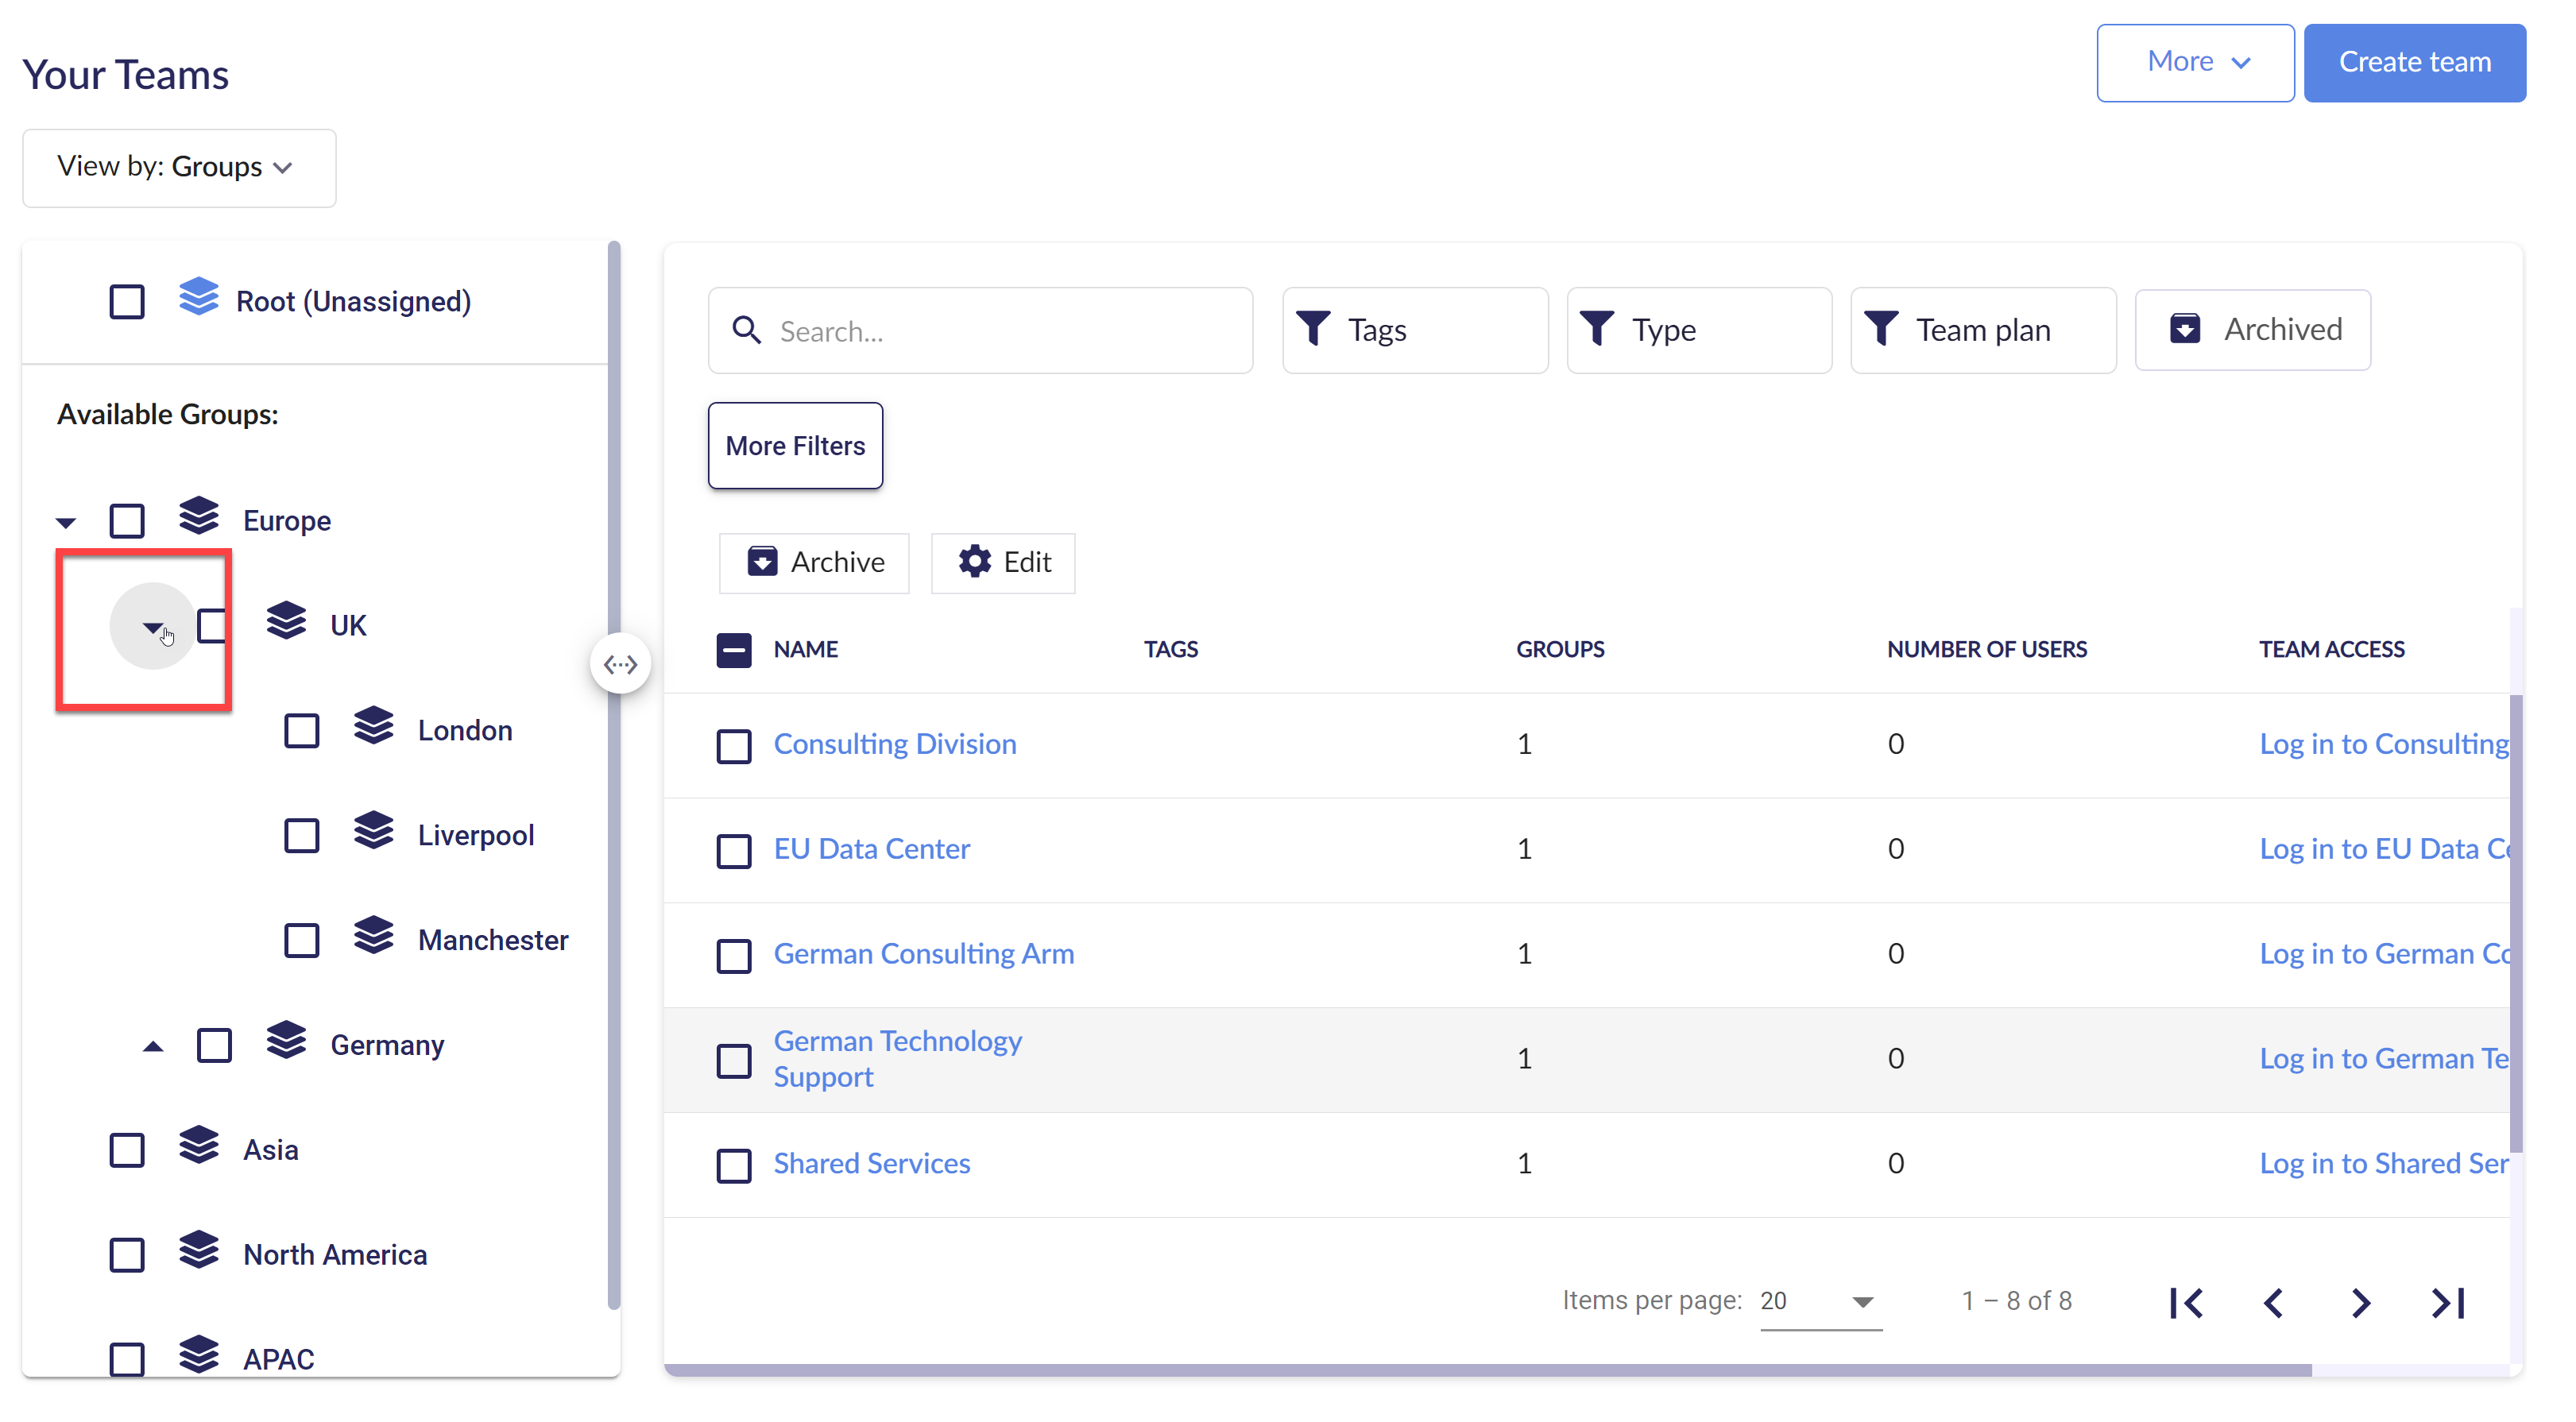The width and height of the screenshot is (2576, 1422).
Task: Click the Europe group layers icon
Action: (x=198, y=517)
